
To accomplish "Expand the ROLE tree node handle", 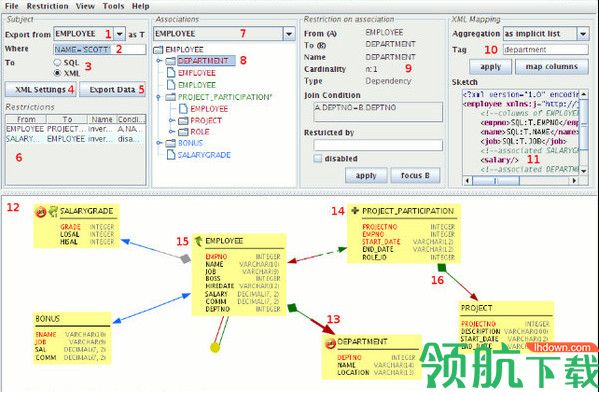I will 171,132.
